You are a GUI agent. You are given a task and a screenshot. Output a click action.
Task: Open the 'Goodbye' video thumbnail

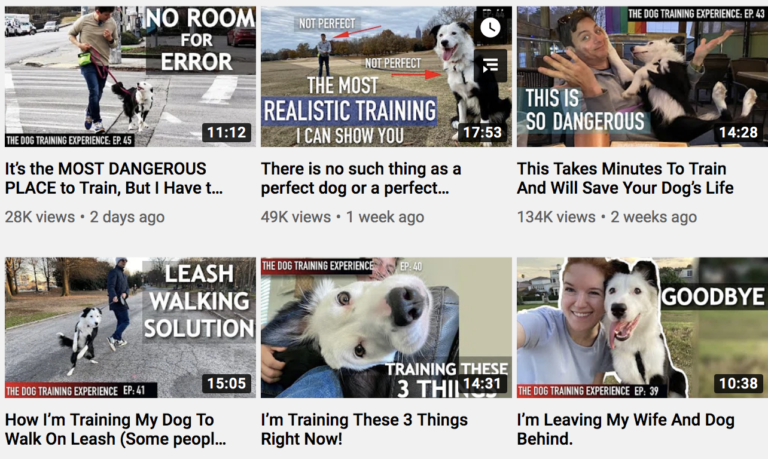[x=642, y=328]
